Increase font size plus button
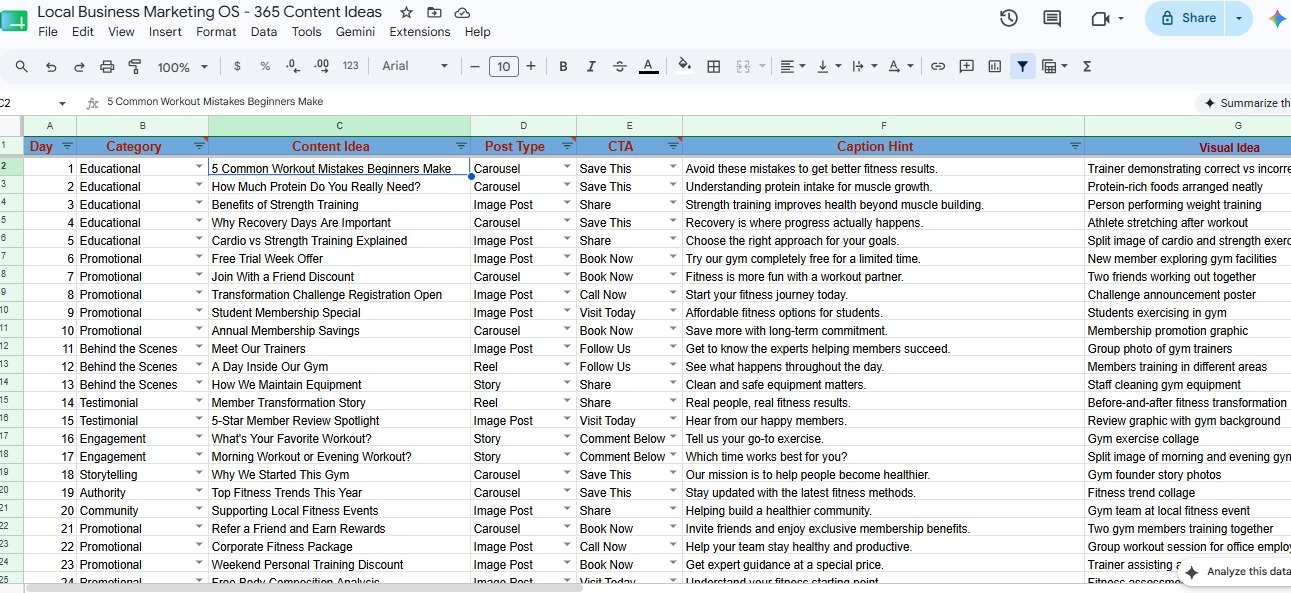1291x593 pixels. (531, 67)
